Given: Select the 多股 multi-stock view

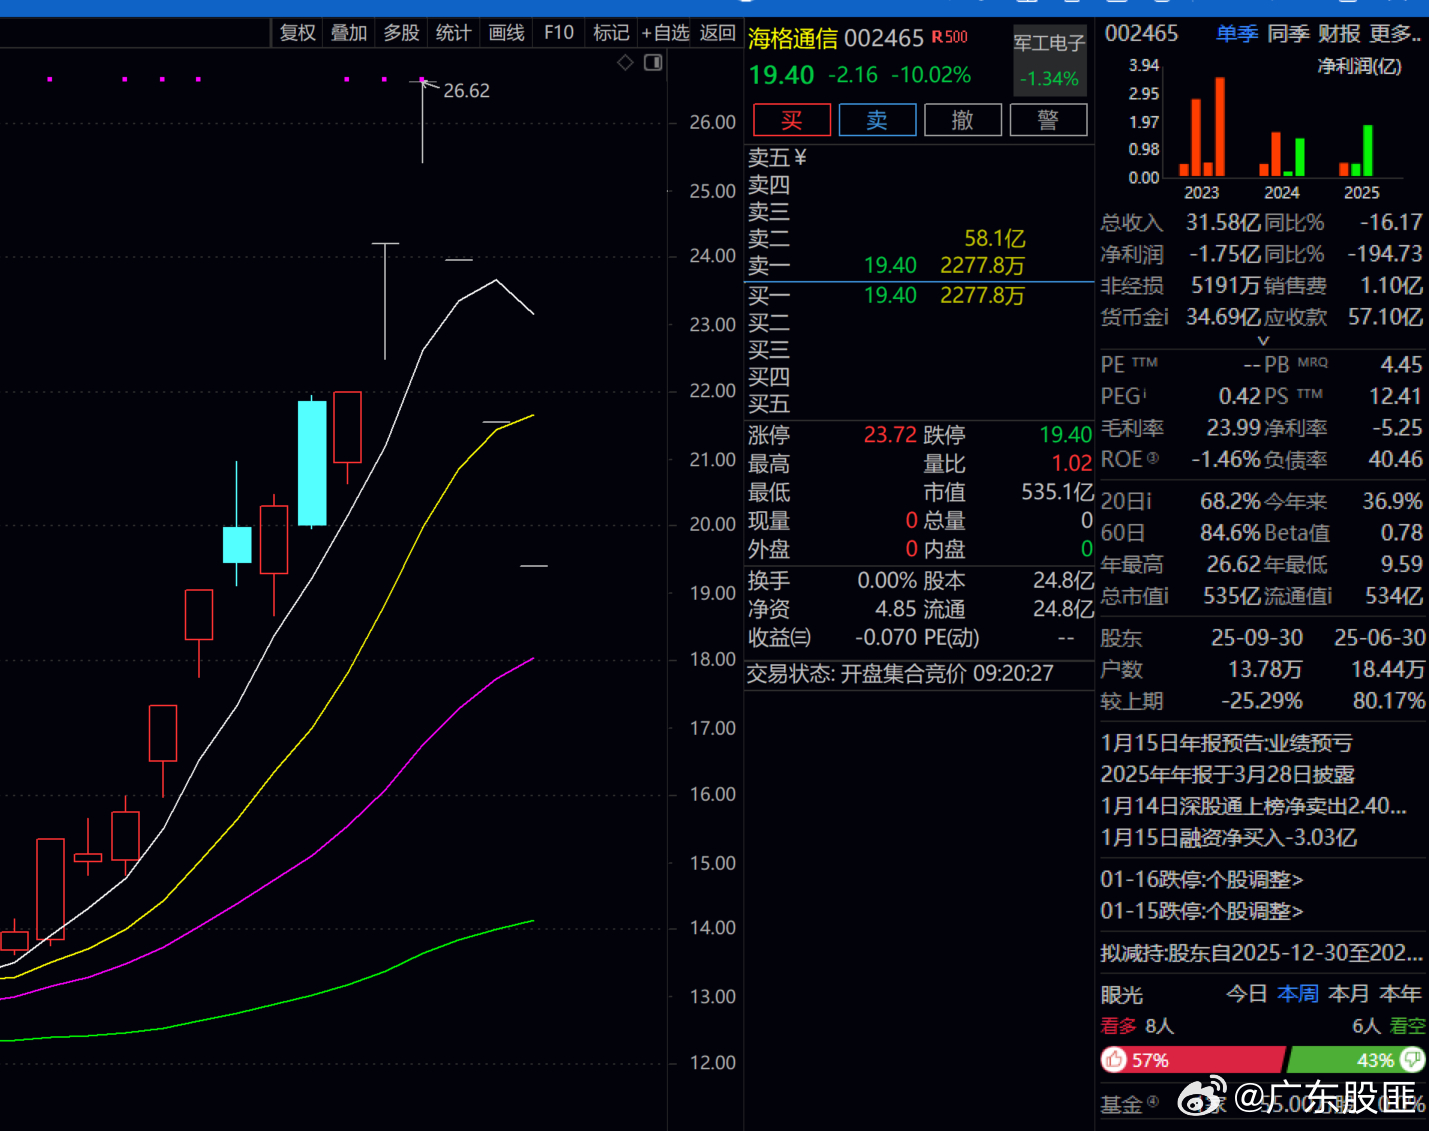Looking at the screenshot, I should [401, 33].
